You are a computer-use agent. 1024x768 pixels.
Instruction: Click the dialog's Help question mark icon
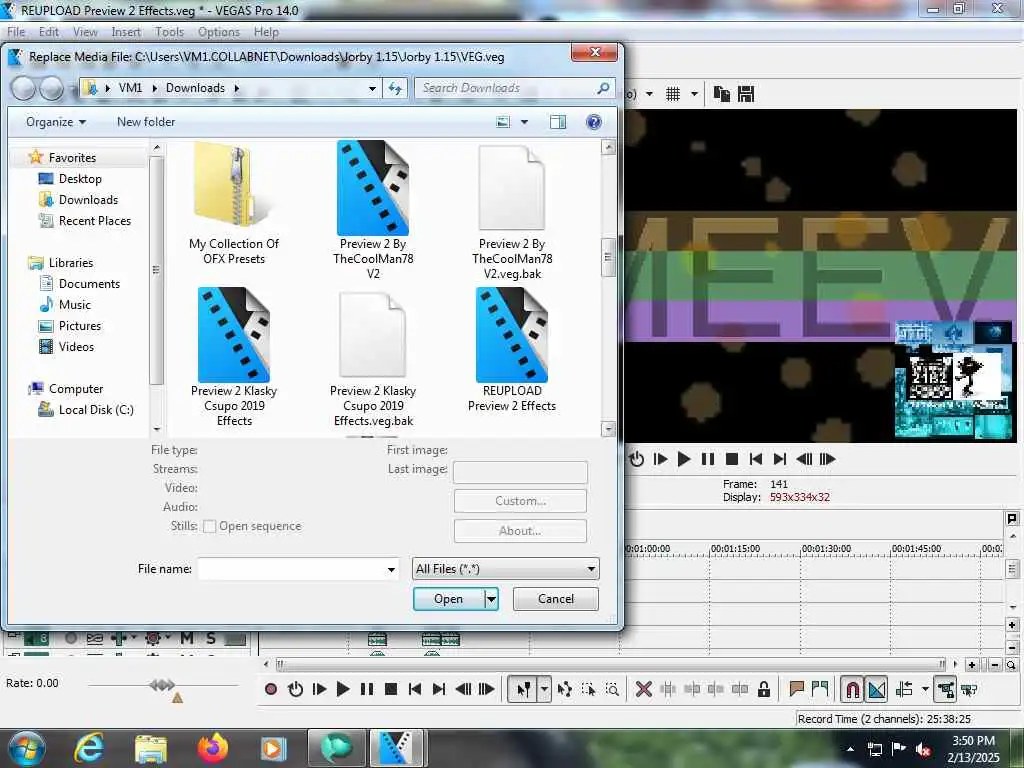click(594, 122)
